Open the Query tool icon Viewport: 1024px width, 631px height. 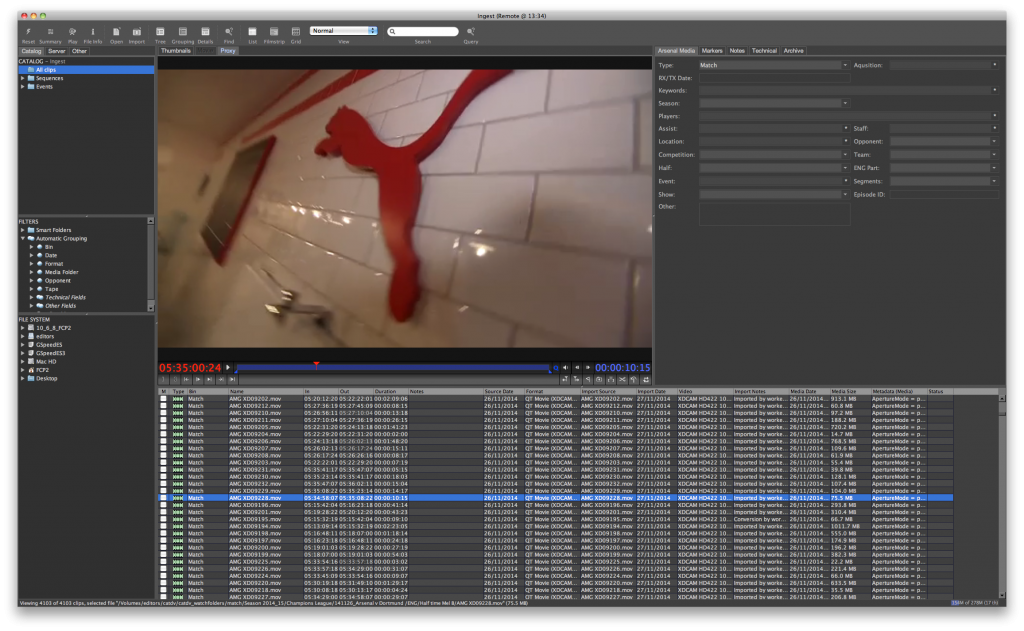tap(470, 32)
